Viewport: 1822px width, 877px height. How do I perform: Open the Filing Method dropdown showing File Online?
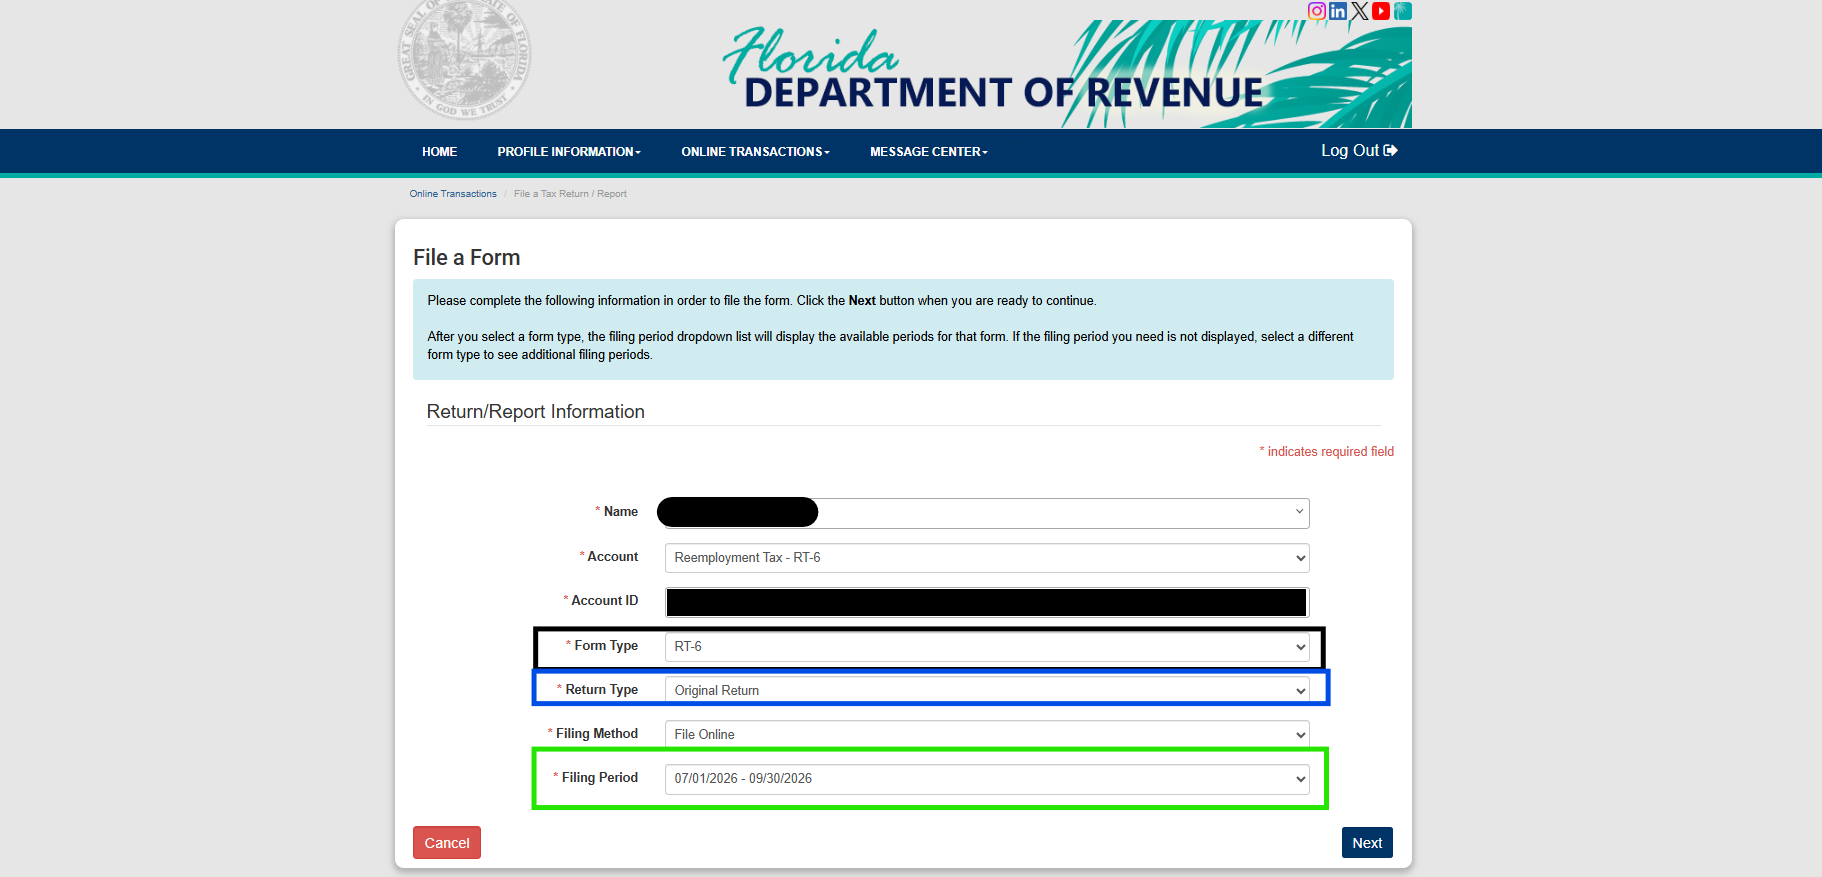coord(987,734)
